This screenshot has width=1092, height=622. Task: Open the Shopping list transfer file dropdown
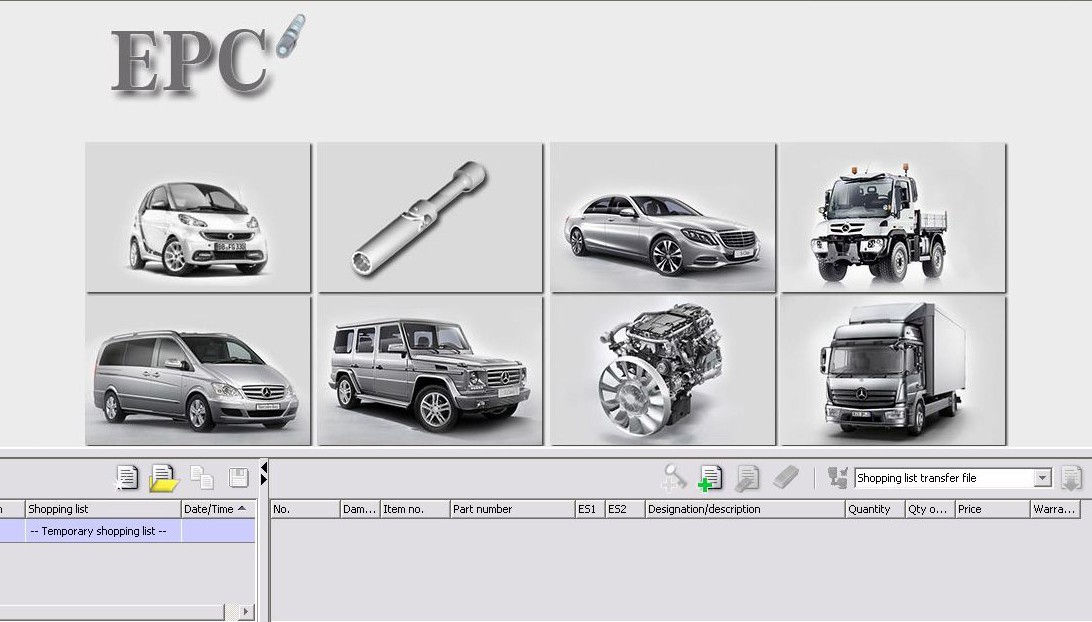pos(1040,478)
